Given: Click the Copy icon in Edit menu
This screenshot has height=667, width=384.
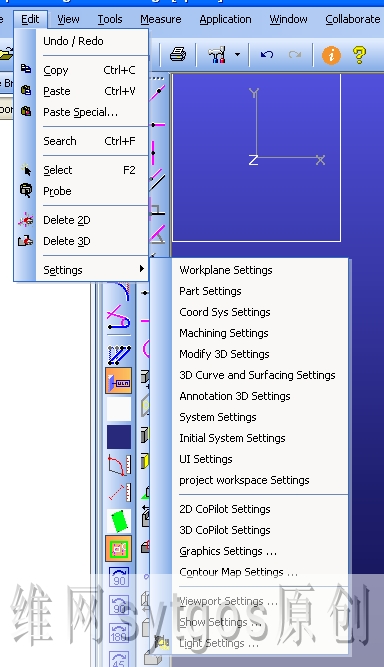Looking at the screenshot, I should pos(26,68).
